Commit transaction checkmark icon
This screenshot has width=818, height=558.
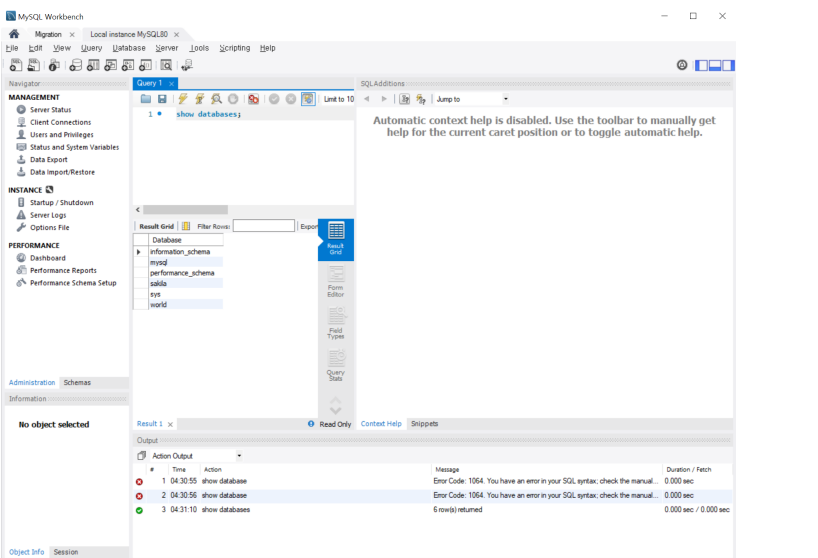click(274, 99)
